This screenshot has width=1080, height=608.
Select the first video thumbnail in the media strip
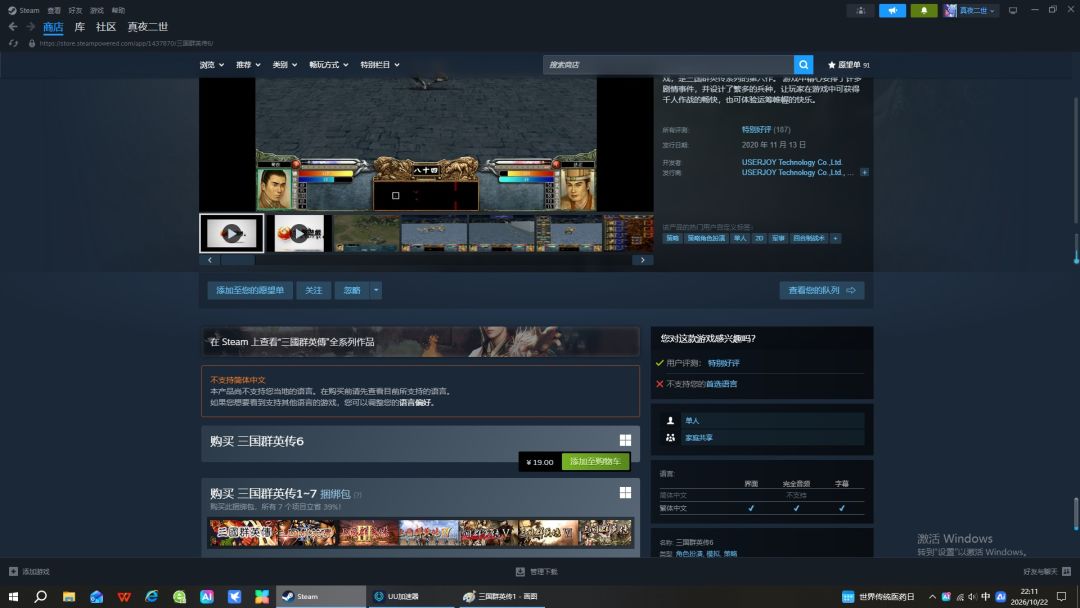[231, 233]
